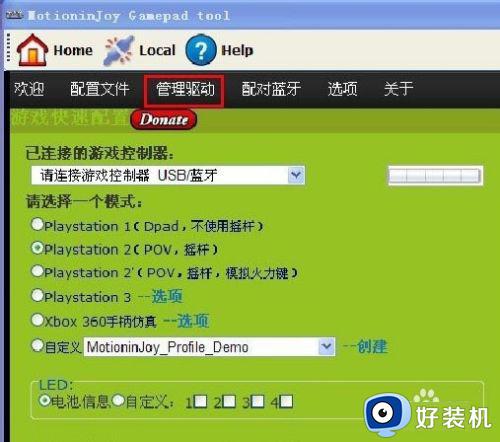Select LED 自定义 radio button

pos(118,400)
